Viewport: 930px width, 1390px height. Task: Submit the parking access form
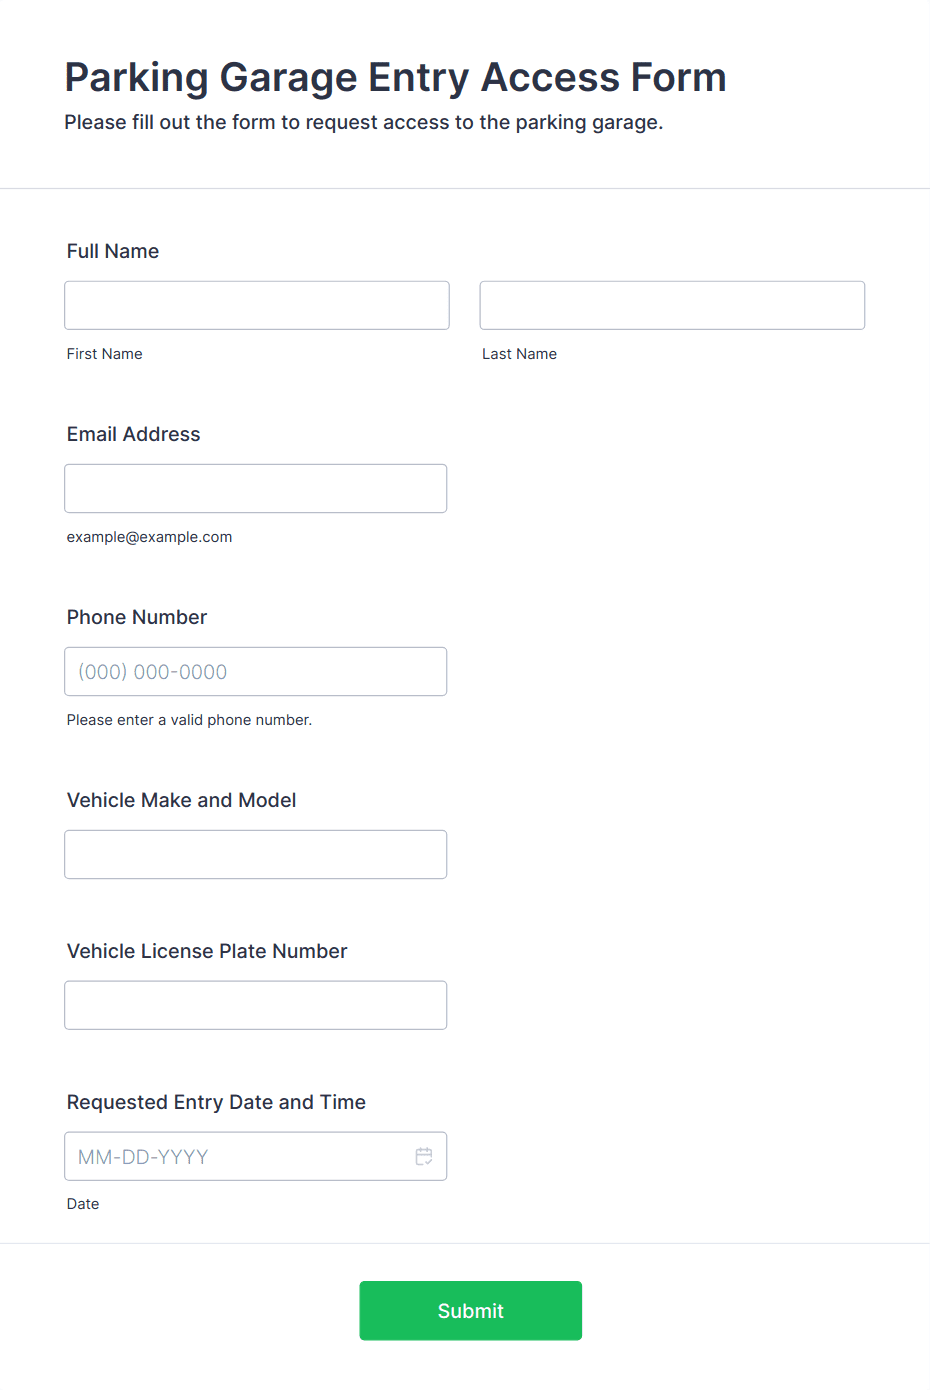pyautogui.click(x=471, y=1310)
